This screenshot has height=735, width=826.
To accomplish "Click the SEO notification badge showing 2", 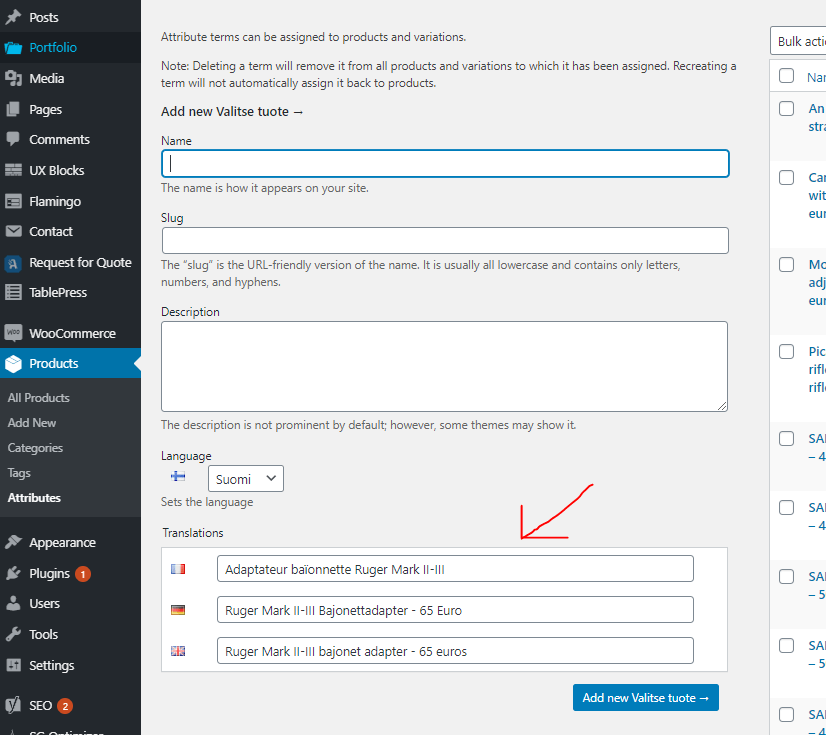I will [65, 706].
